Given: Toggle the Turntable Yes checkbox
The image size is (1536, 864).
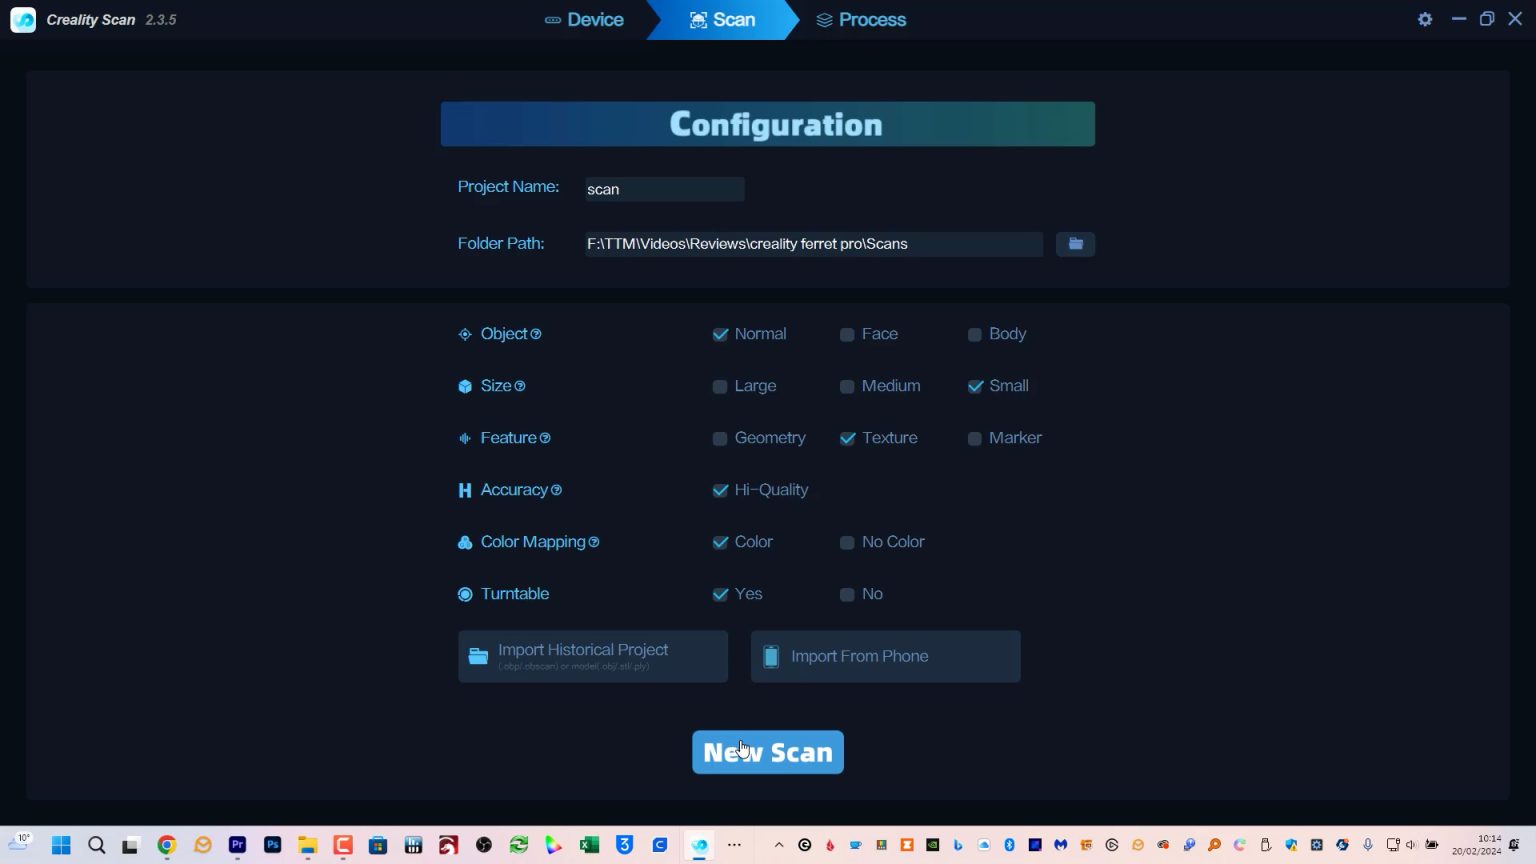Looking at the screenshot, I should 720,594.
